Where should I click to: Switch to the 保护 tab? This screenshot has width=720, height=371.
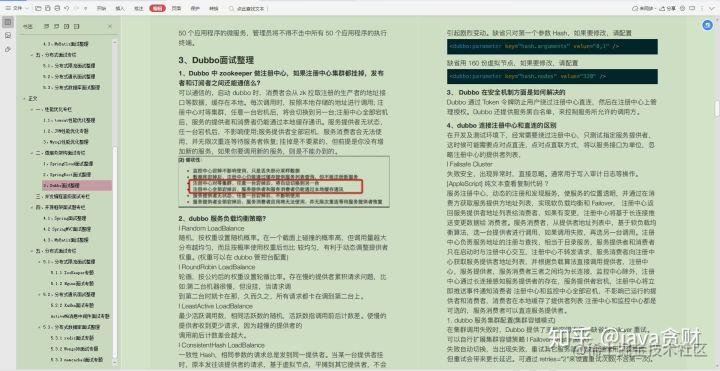[x=195, y=8]
